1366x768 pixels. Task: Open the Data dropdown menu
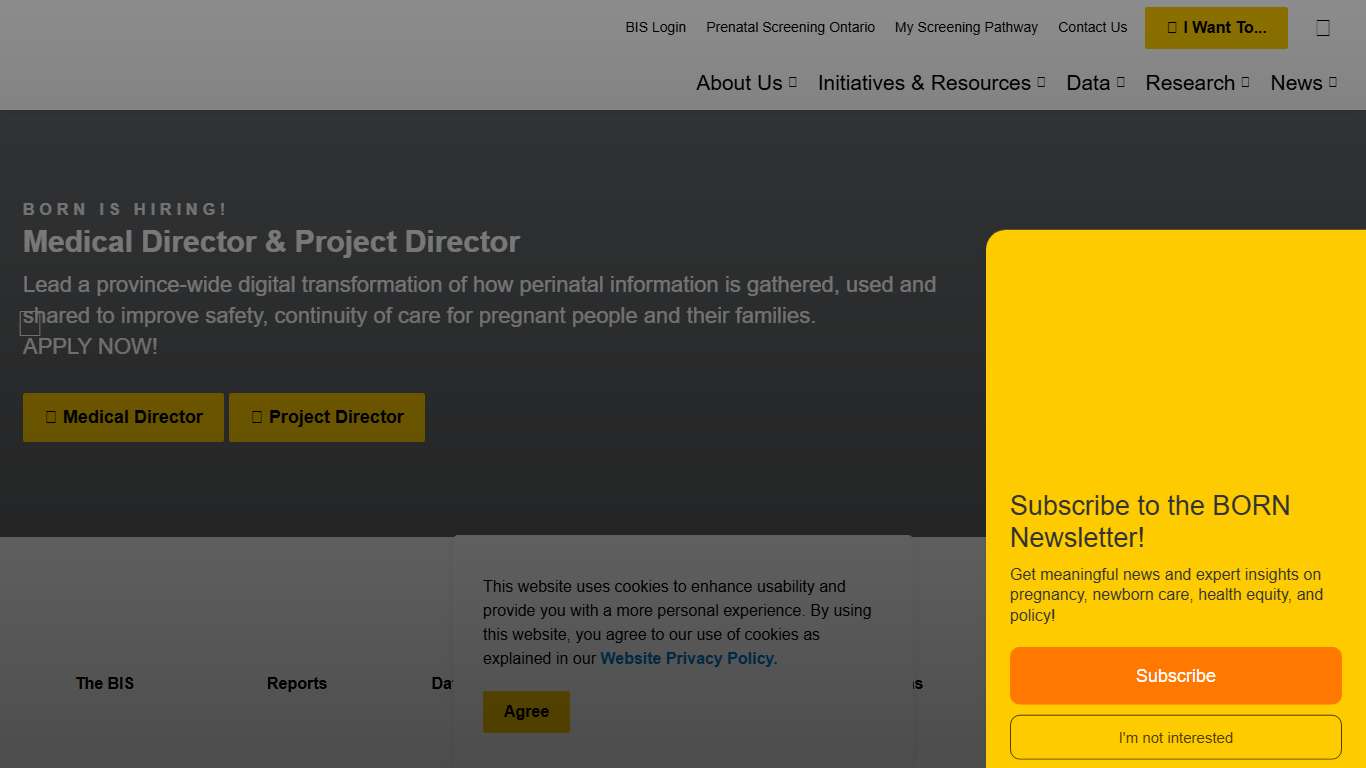click(x=1095, y=83)
